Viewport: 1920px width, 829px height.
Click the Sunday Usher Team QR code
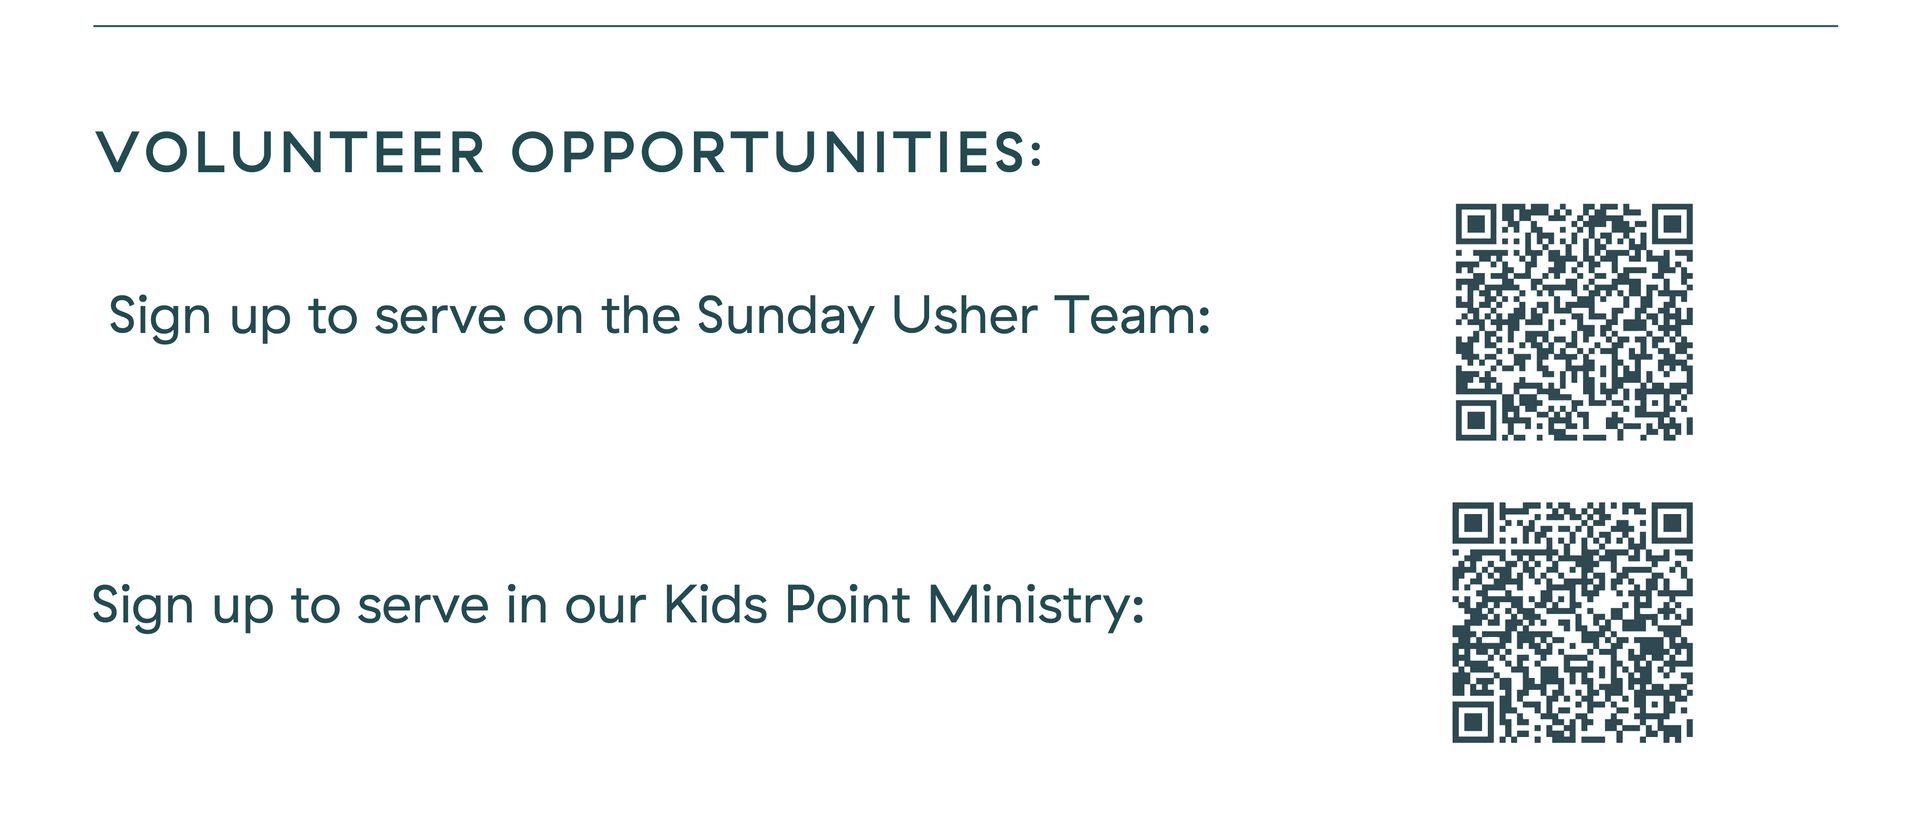coord(1574,322)
